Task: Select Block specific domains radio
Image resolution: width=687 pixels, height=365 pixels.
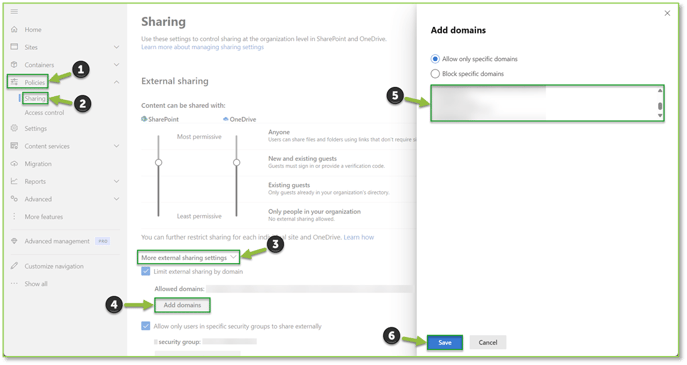Action: tap(435, 74)
